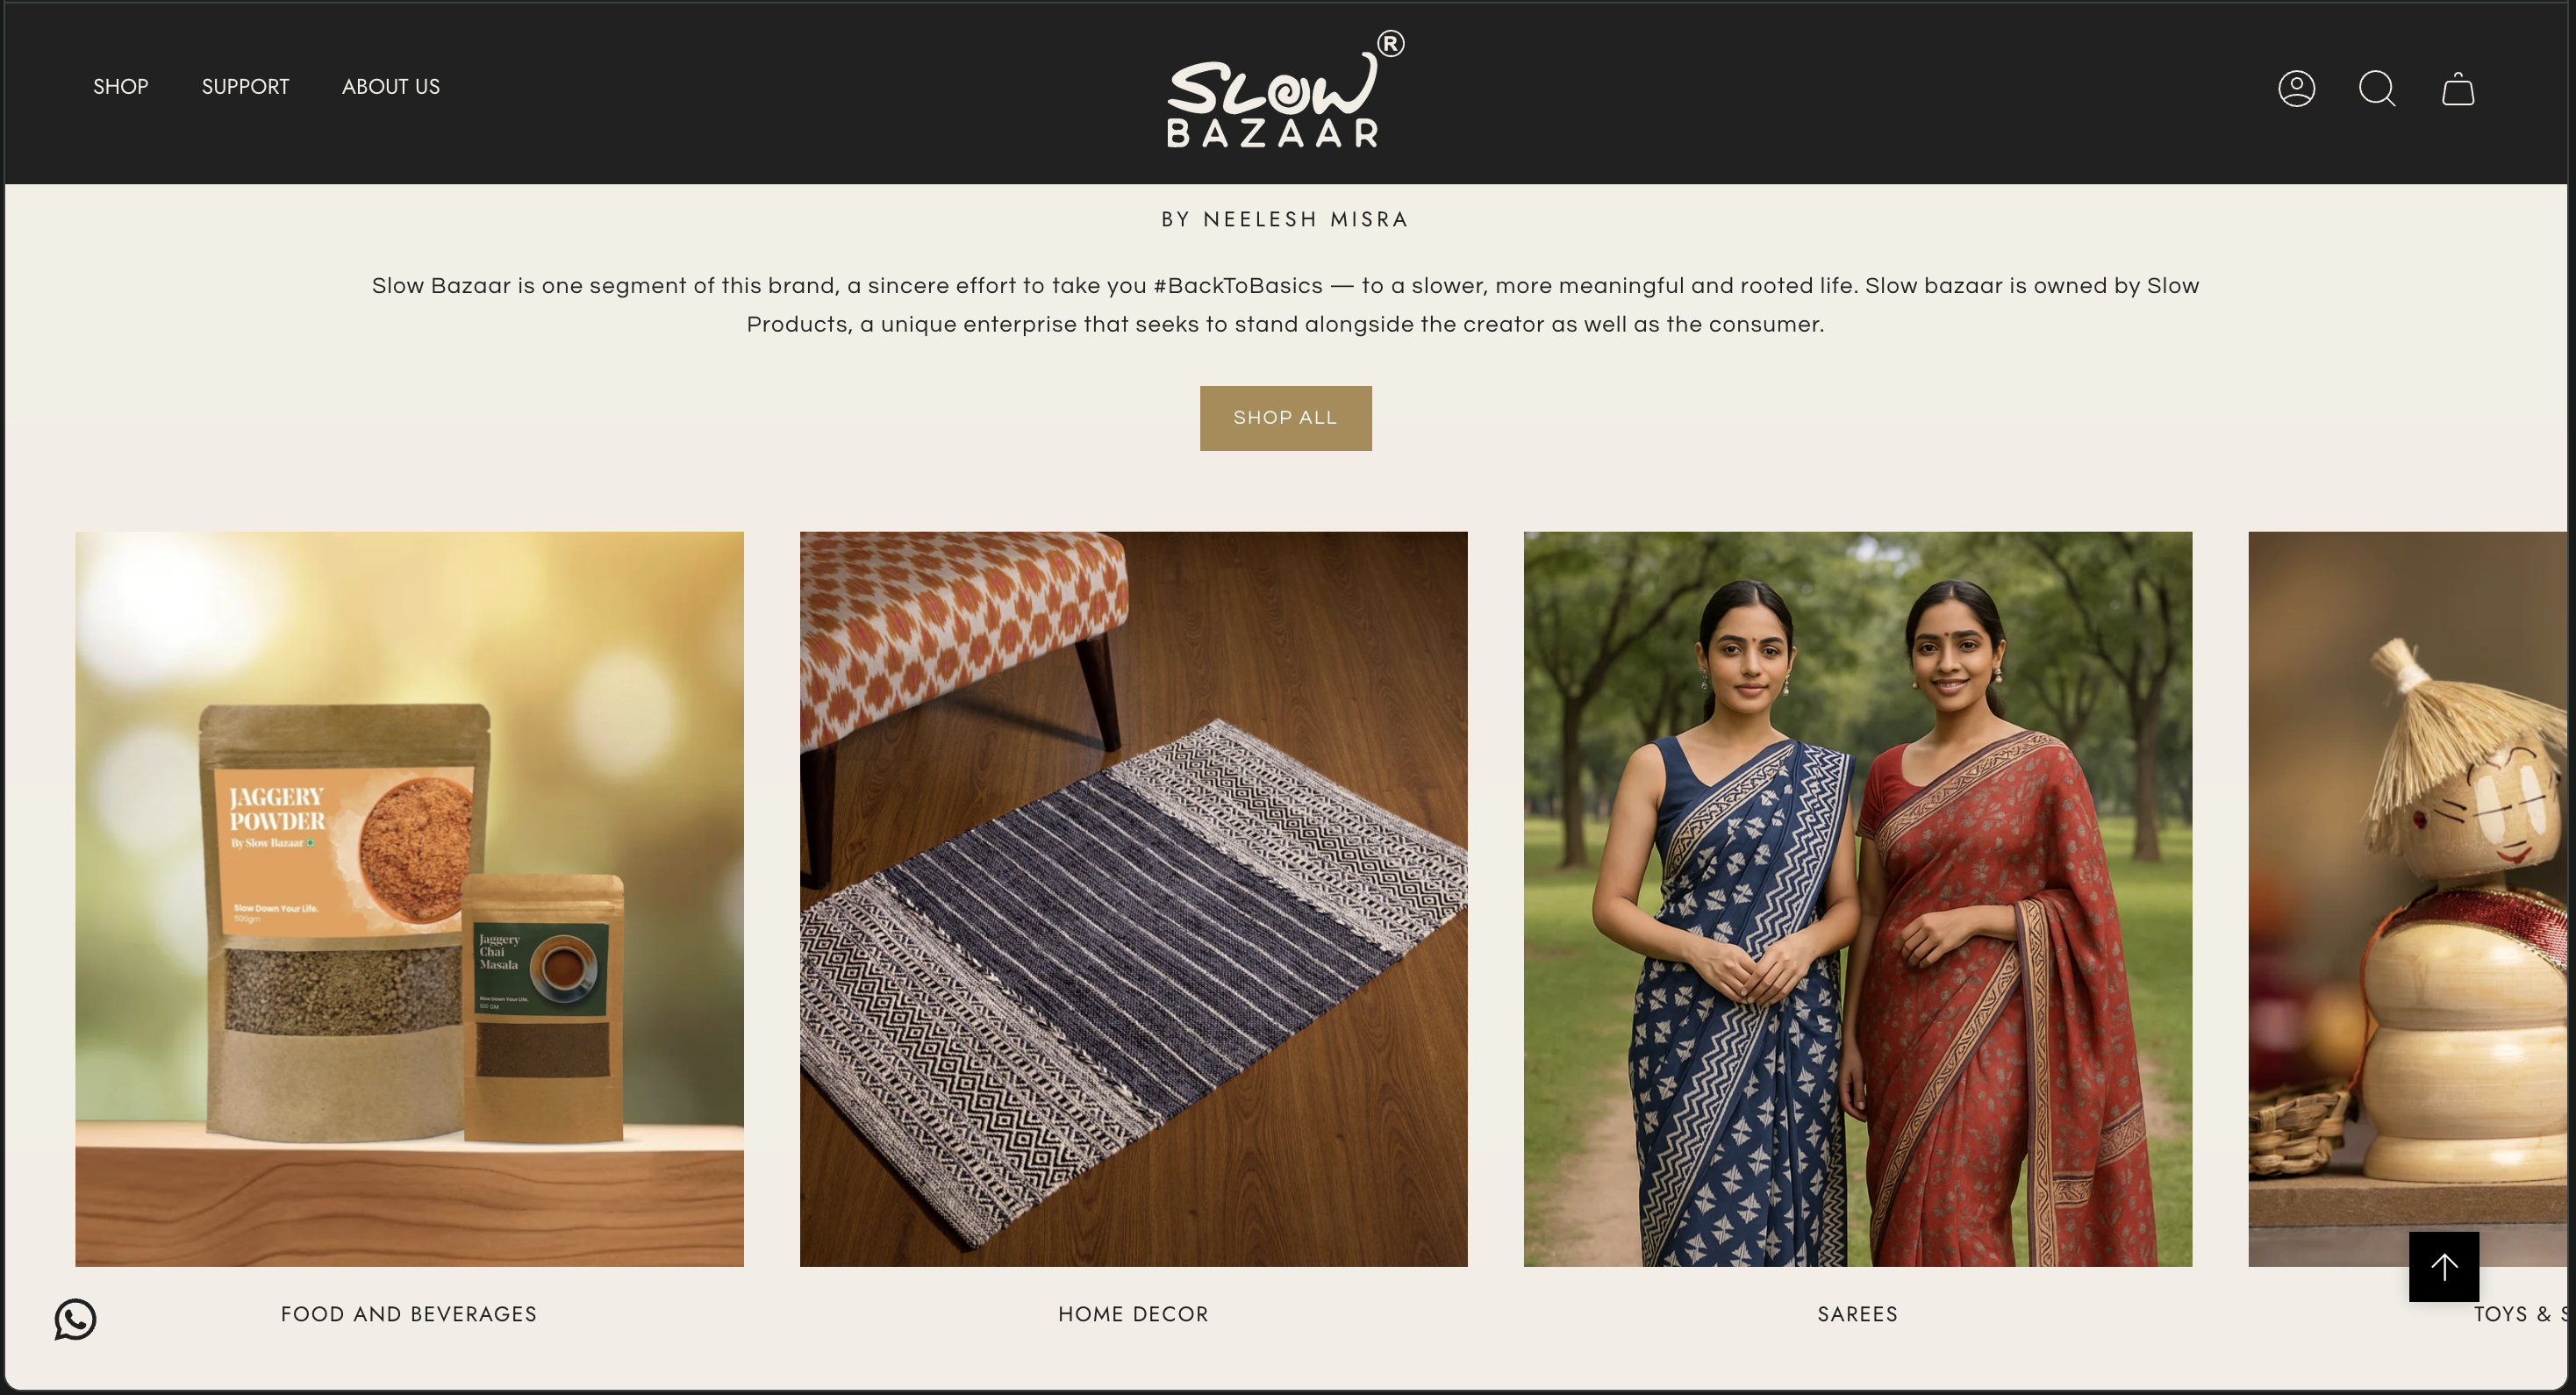Open the account profile icon

coord(2296,88)
